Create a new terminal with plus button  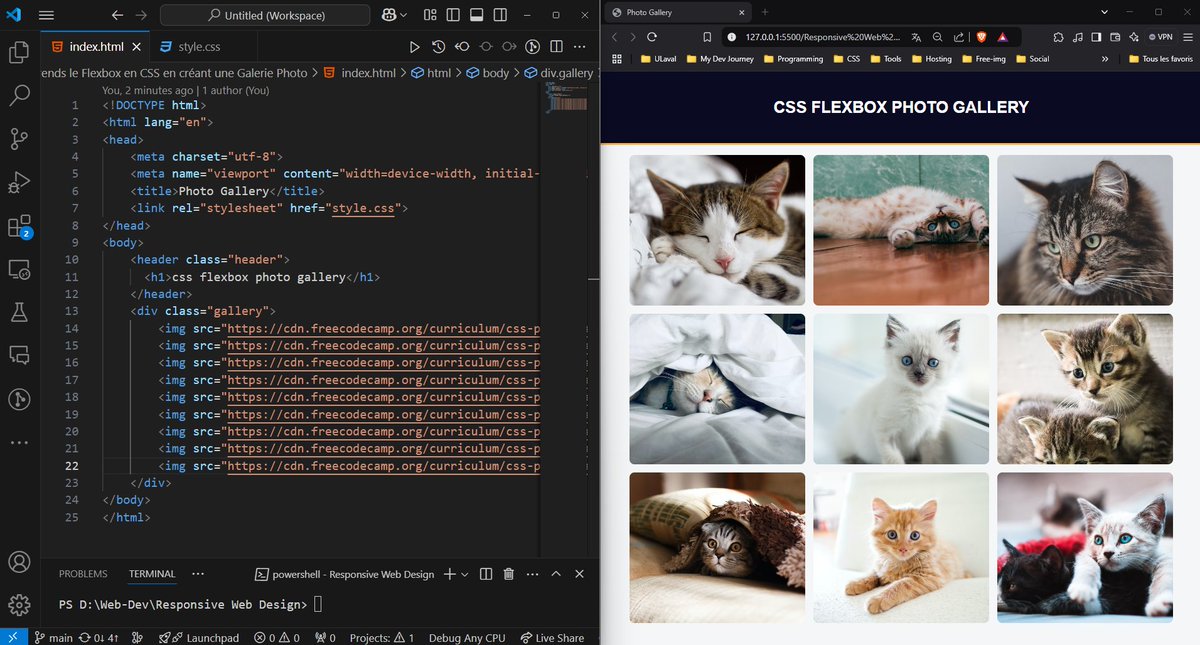450,574
